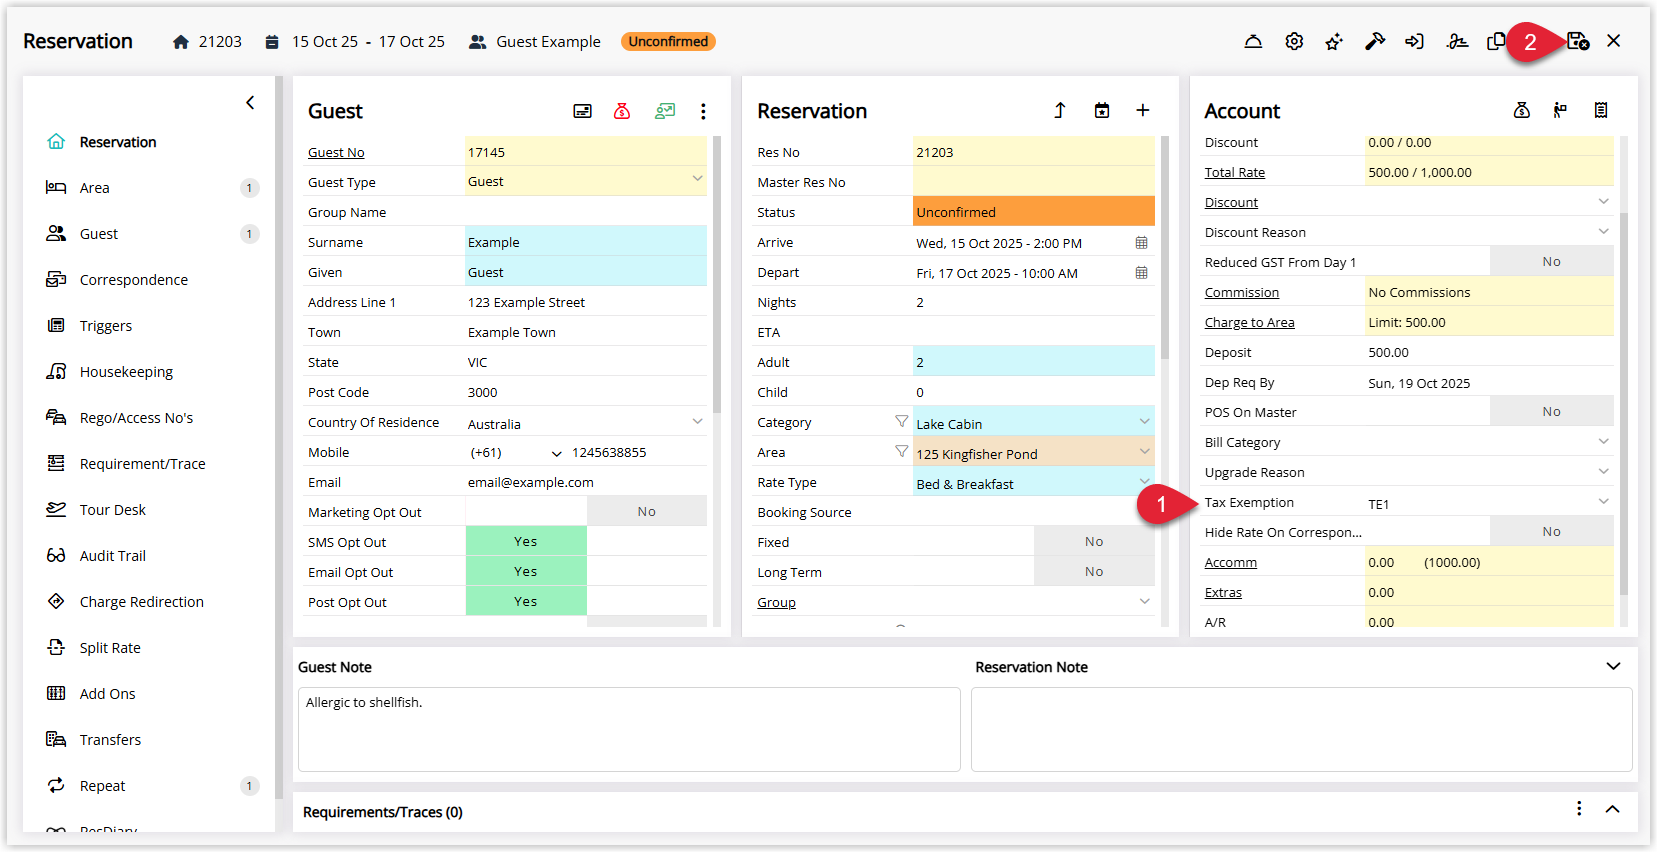Click money bag icon in Account panel
This screenshot has height=853, width=1658.
[x=1522, y=110]
